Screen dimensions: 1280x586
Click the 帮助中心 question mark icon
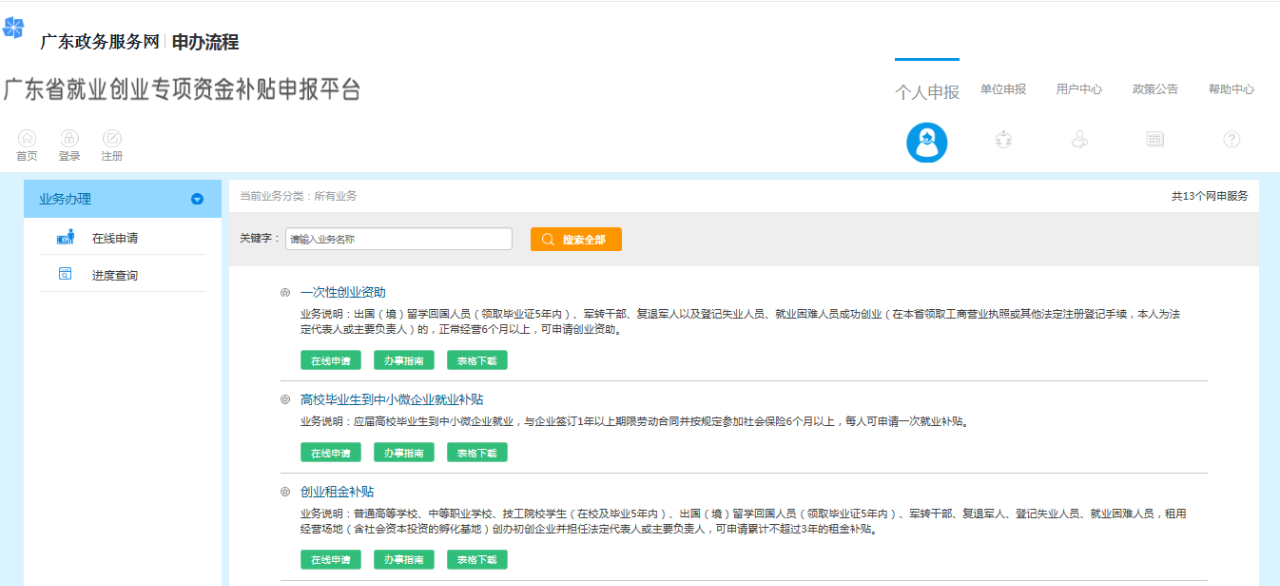[x=1231, y=140]
